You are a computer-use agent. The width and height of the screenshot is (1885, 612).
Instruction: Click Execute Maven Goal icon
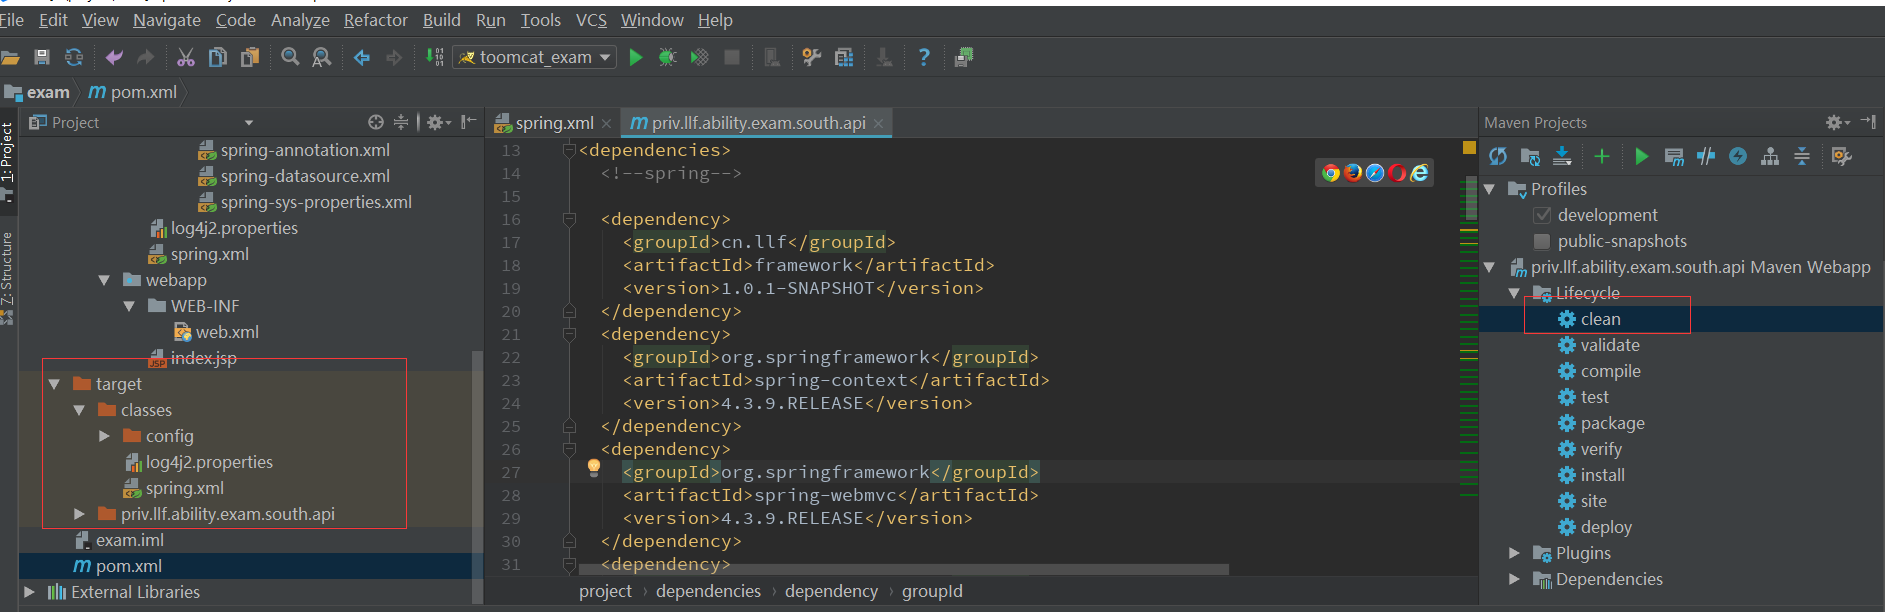click(x=1674, y=156)
